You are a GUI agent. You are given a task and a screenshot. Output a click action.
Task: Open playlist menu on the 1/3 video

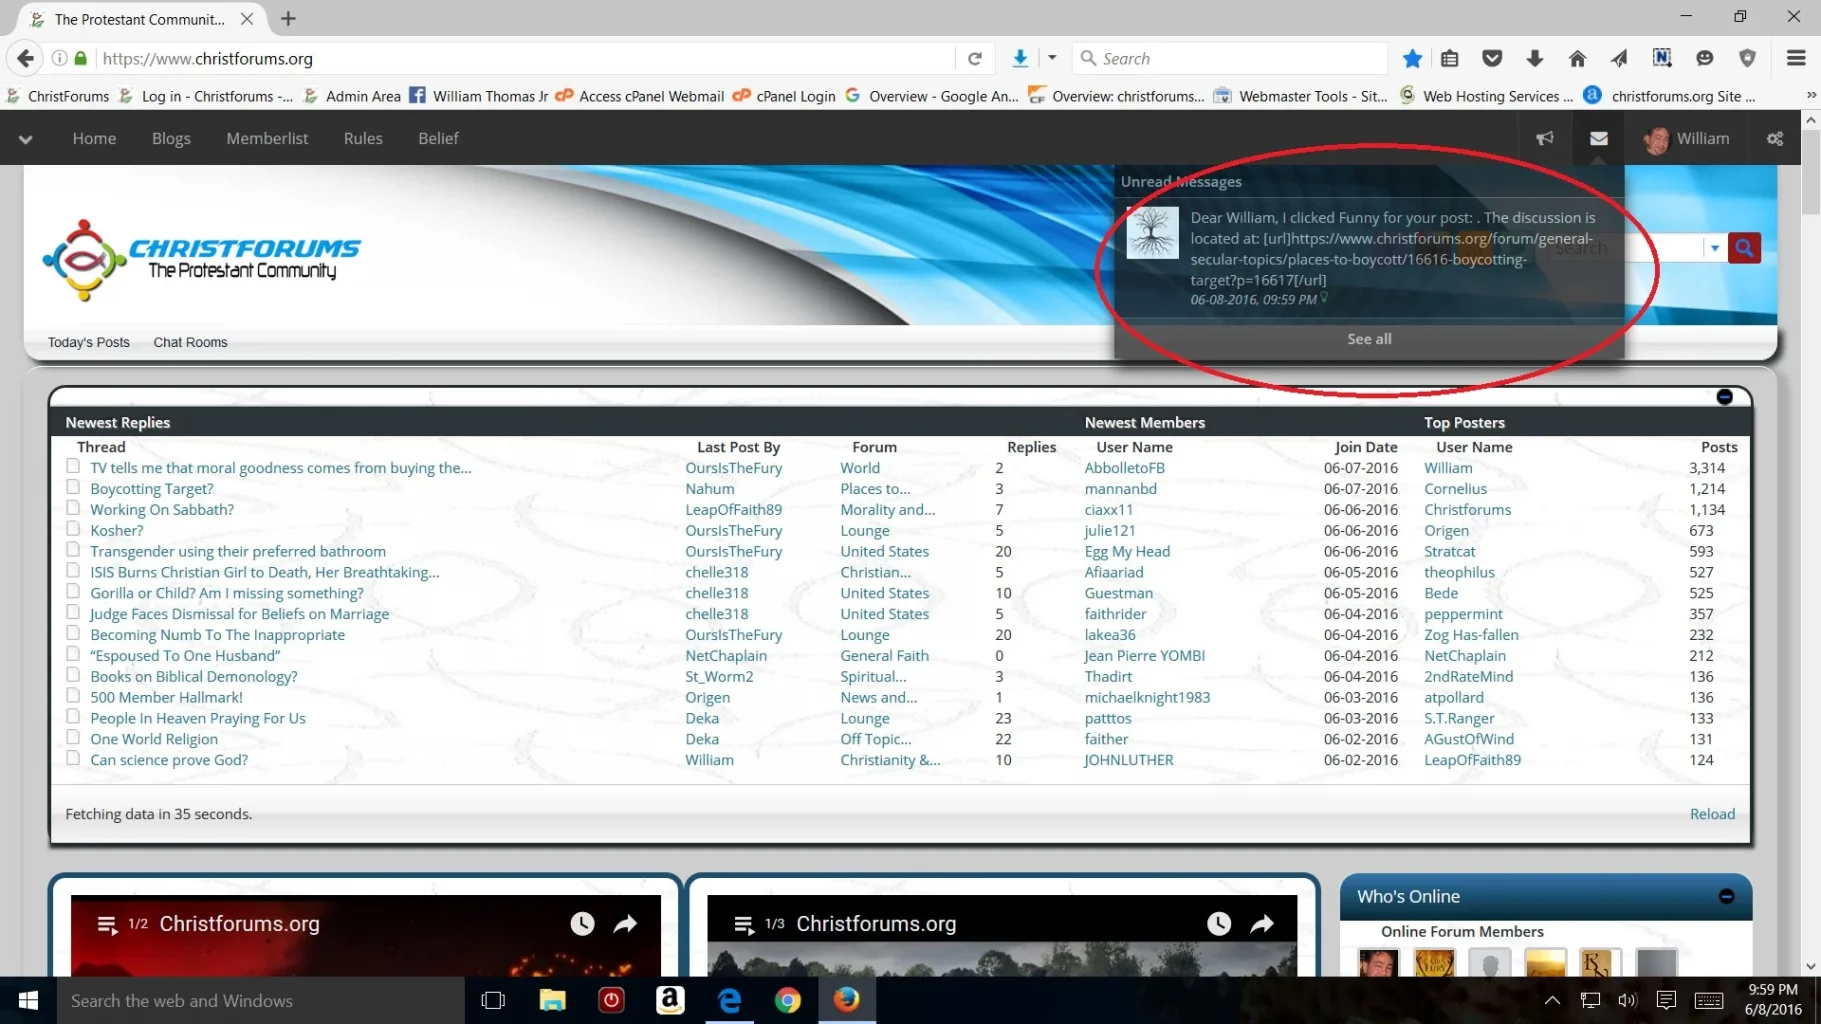(743, 925)
